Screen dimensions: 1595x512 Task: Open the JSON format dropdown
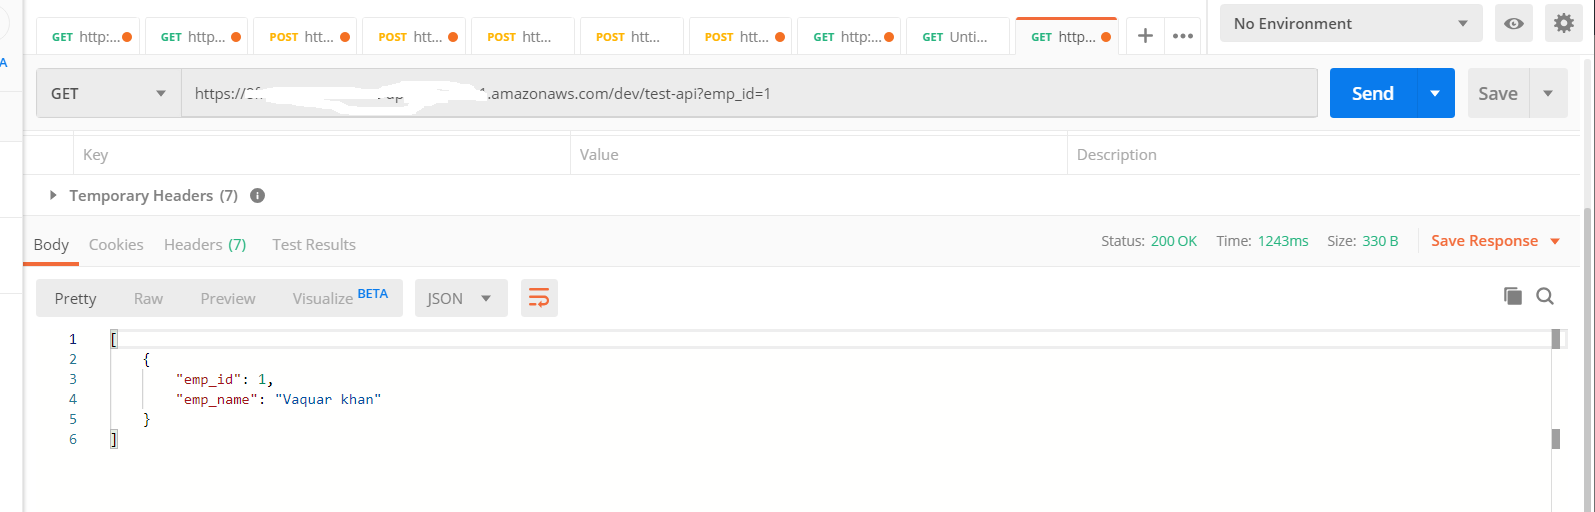point(460,298)
